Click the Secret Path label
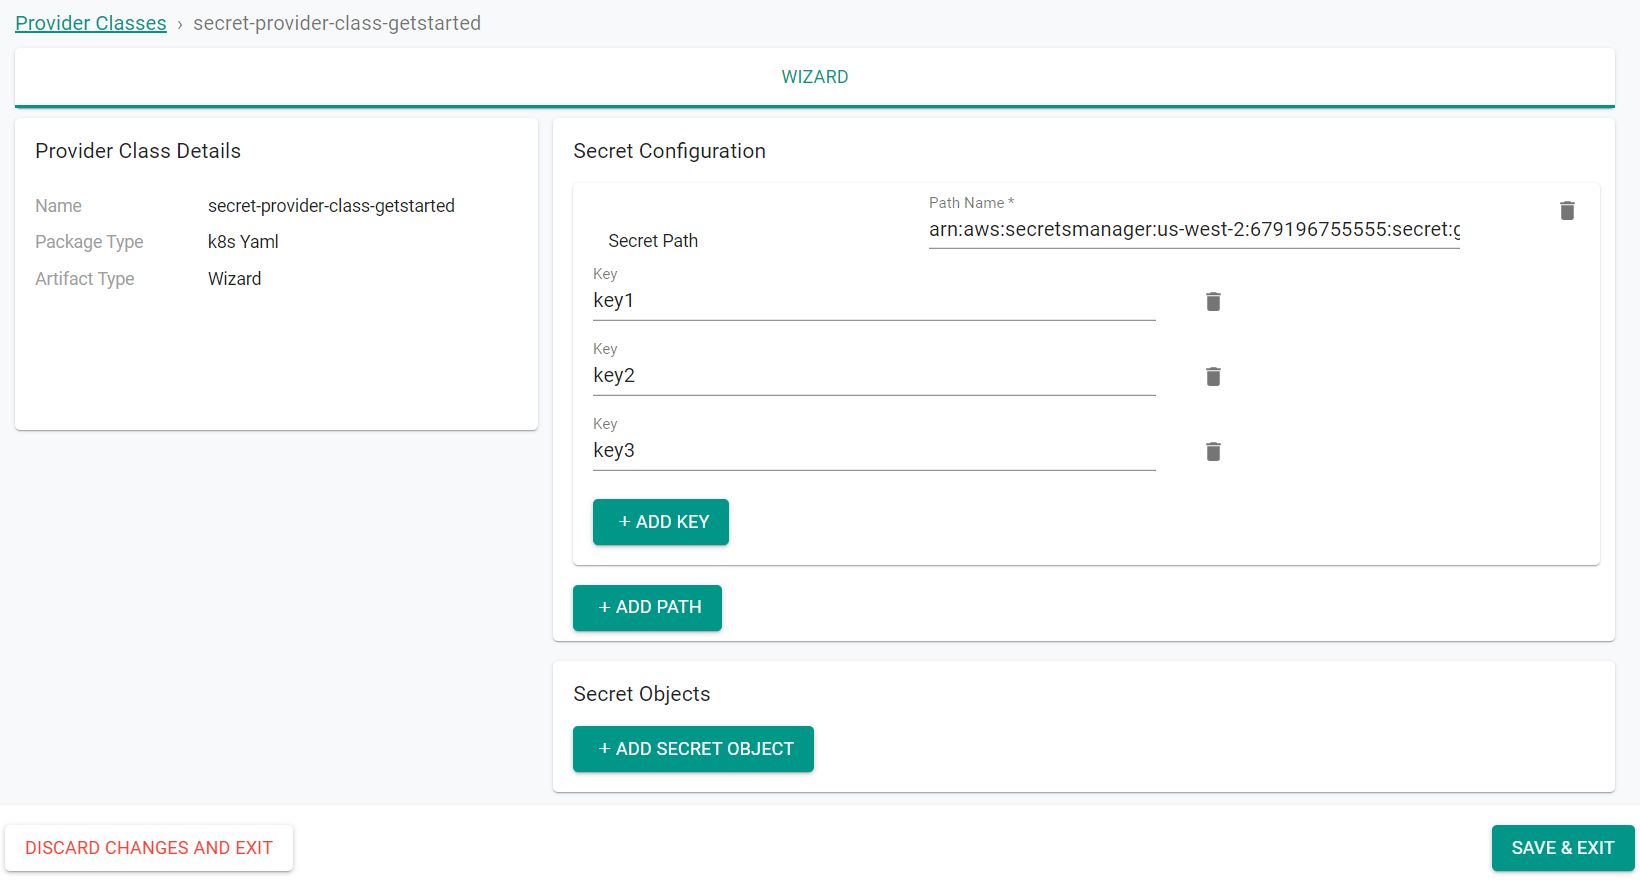Viewport: 1640px width, 882px height. (653, 241)
